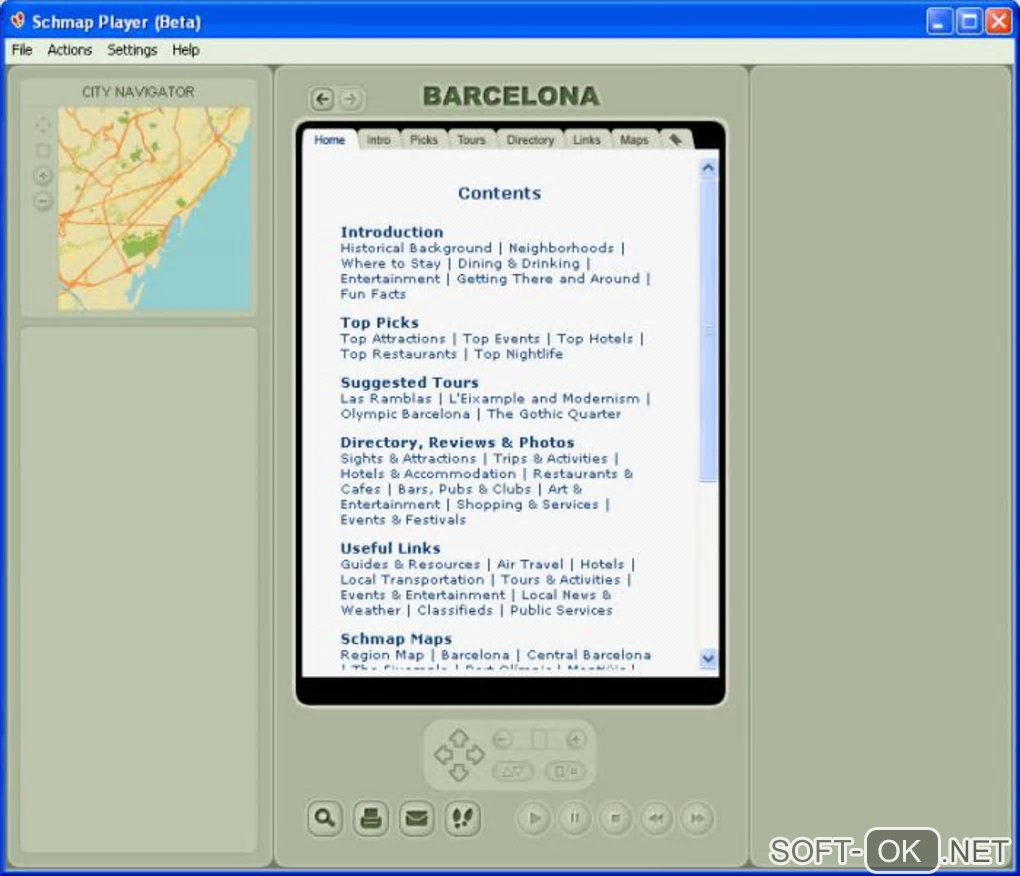Click the pause button
This screenshot has height=876, width=1020.
575,818
